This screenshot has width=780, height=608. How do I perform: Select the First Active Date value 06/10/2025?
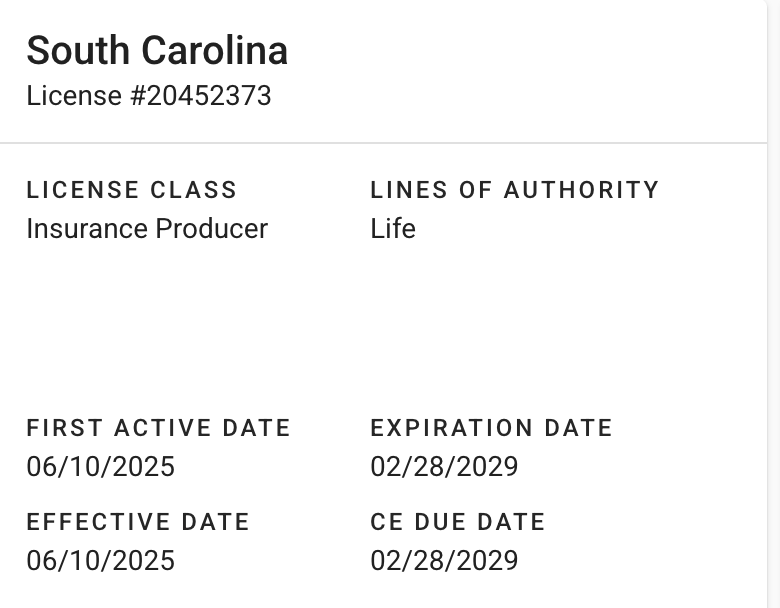coord(101,467)
